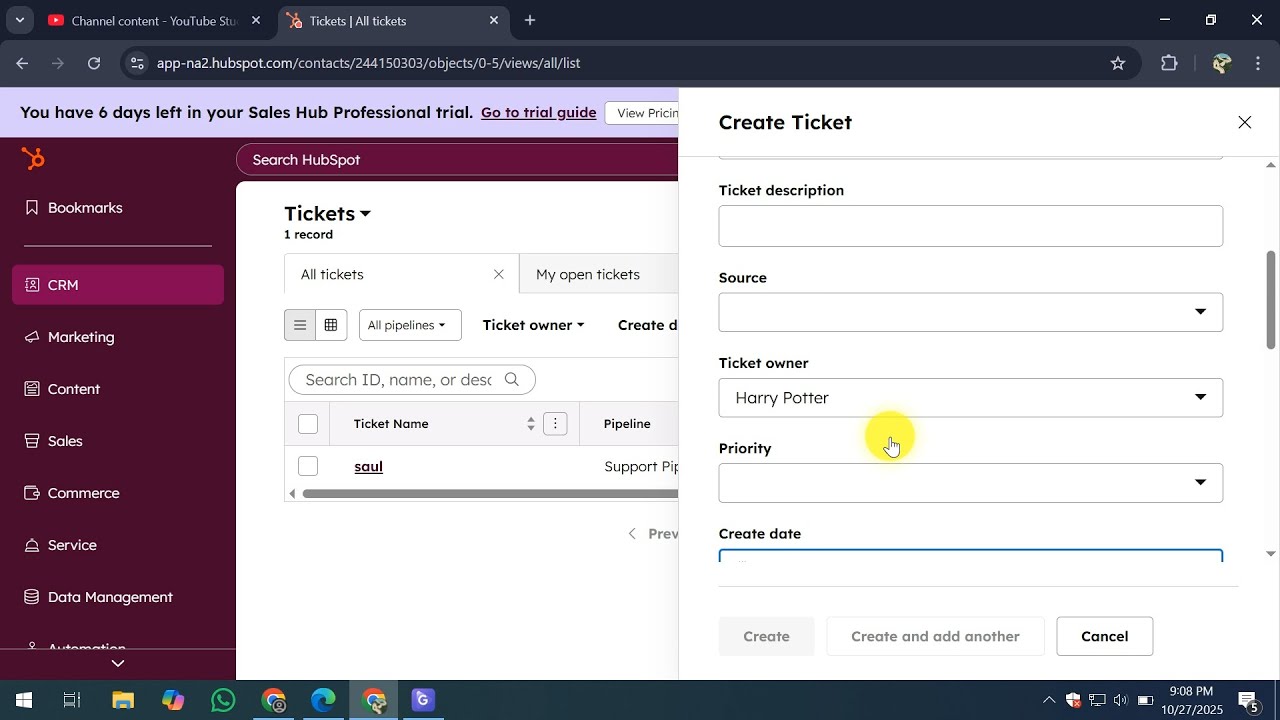
Task: Close the Create Ticket panel
Action: pyautogui.click(x=1244, y=122)
